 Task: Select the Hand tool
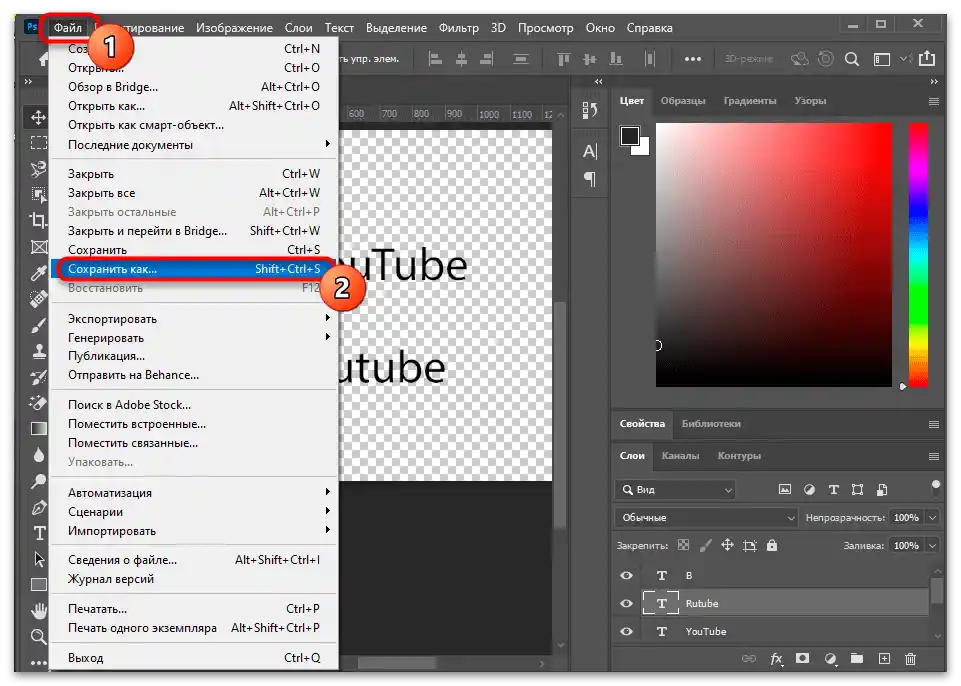pyautogui.click(x=39, y=611)
